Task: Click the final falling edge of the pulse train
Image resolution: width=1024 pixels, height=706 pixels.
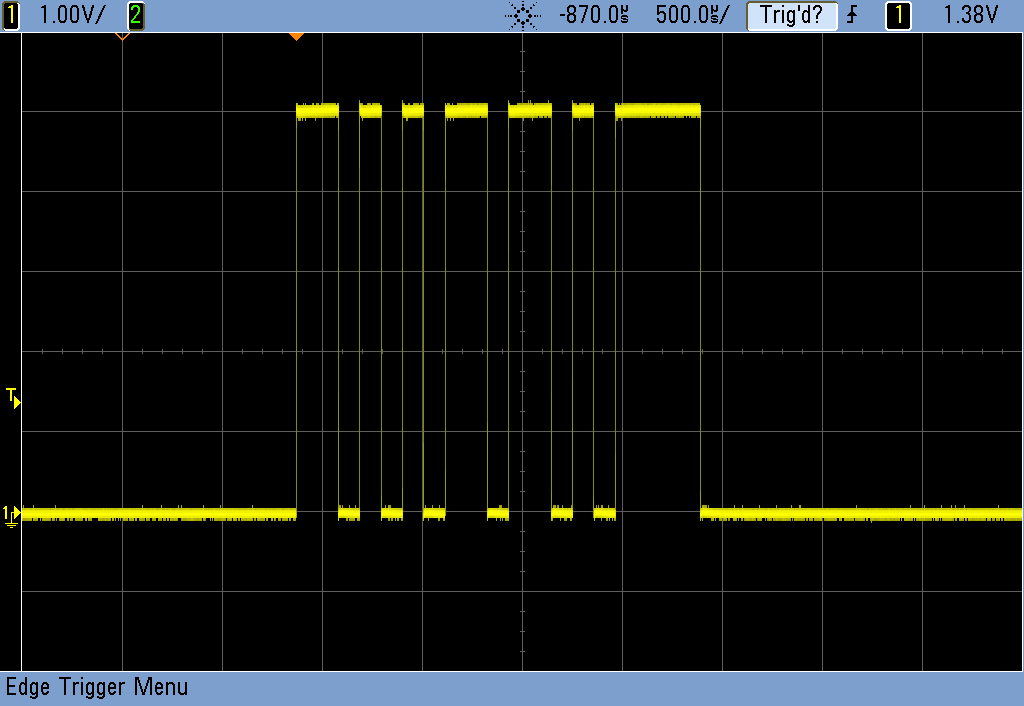Action: (x=701, y=310)
